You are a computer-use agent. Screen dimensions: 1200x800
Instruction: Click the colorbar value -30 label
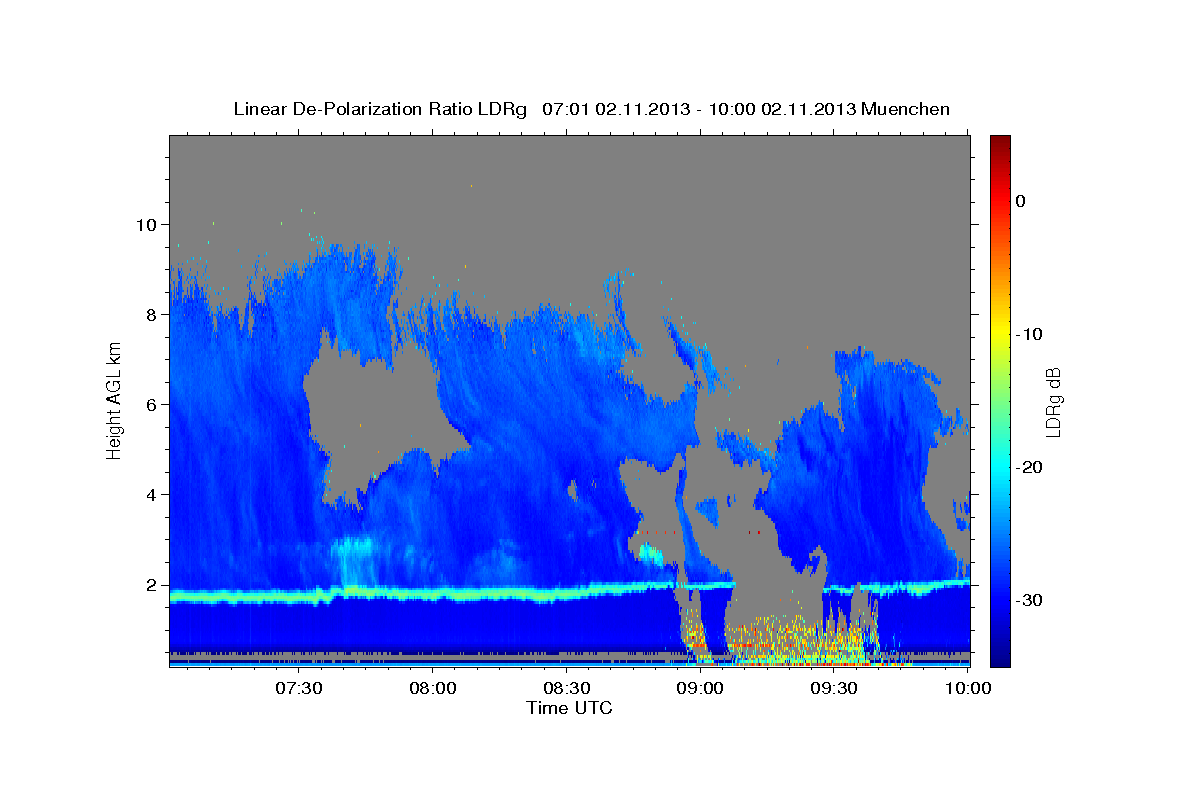click(1029, 600)
